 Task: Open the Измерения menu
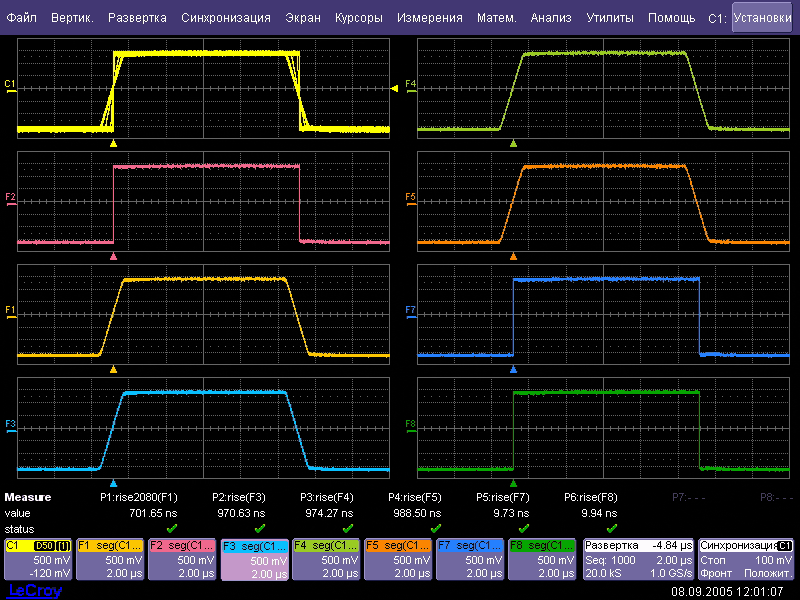tap(429, 18)
